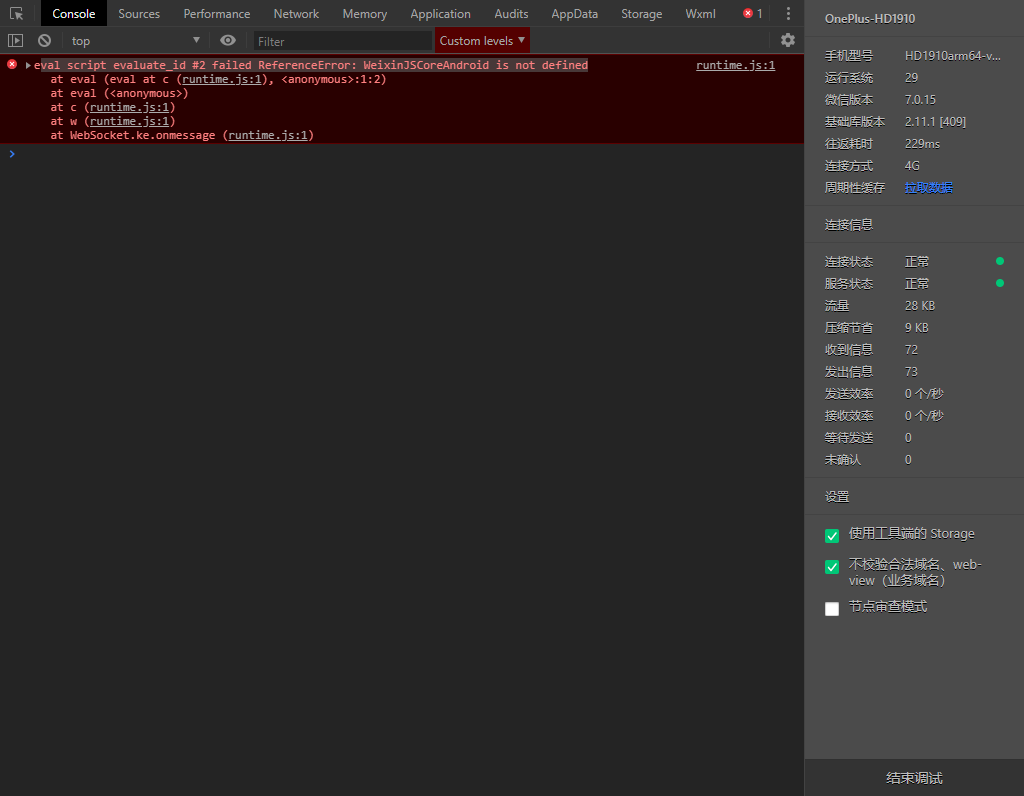Image resolution: width=1024 pixels, height=796 pixels.
Task: Open the Storage tab
Action: click(x=641, y=14)
